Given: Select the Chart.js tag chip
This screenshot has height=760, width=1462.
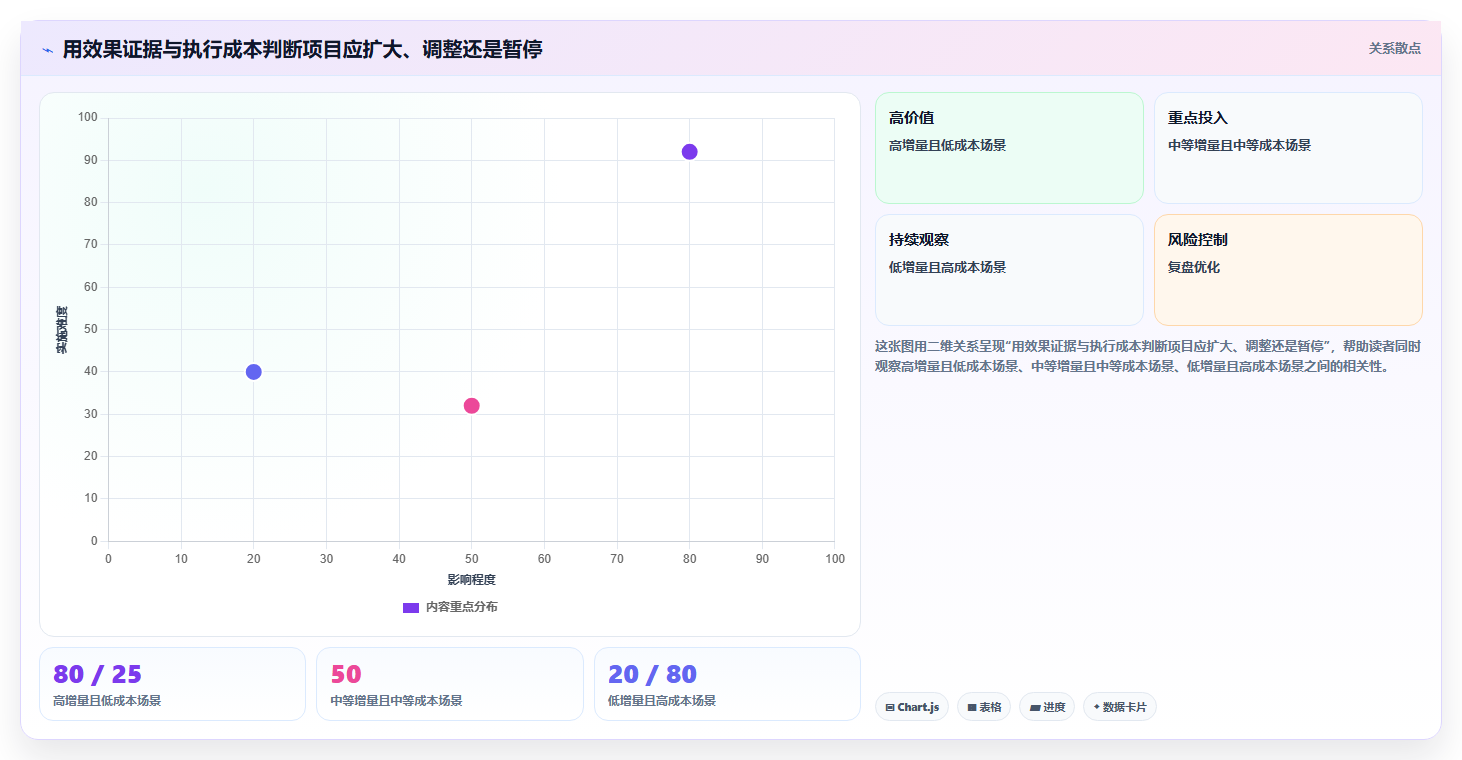Looking at the screenshot, I should (x=912, y=707).
